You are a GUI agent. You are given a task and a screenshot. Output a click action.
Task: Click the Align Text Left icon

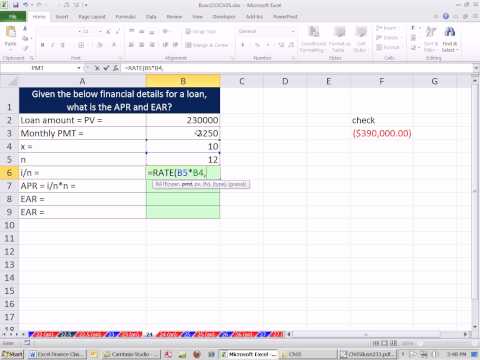click(x=131, y=45)
